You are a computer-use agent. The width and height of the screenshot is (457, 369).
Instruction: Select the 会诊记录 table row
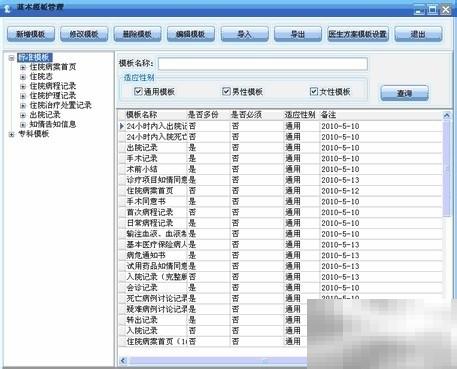pos(281,288)
